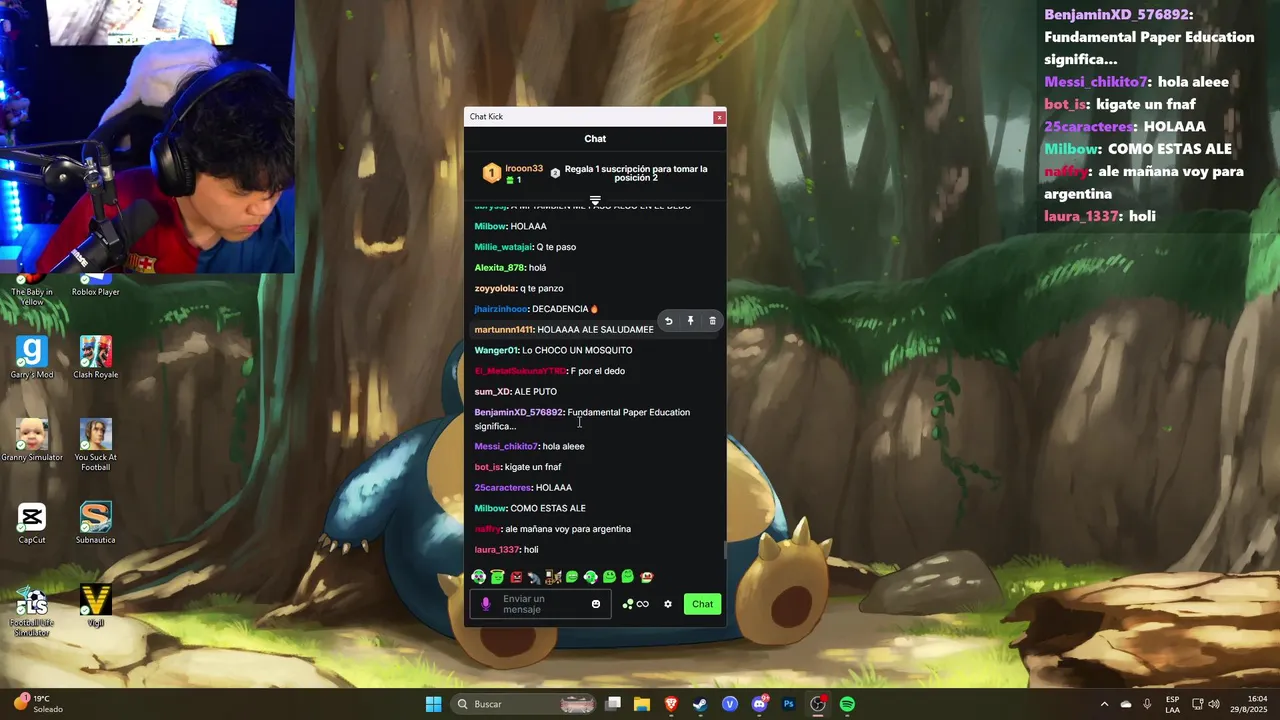
Task: Open Photoshop from taskbar
Action: pos(788,704)
